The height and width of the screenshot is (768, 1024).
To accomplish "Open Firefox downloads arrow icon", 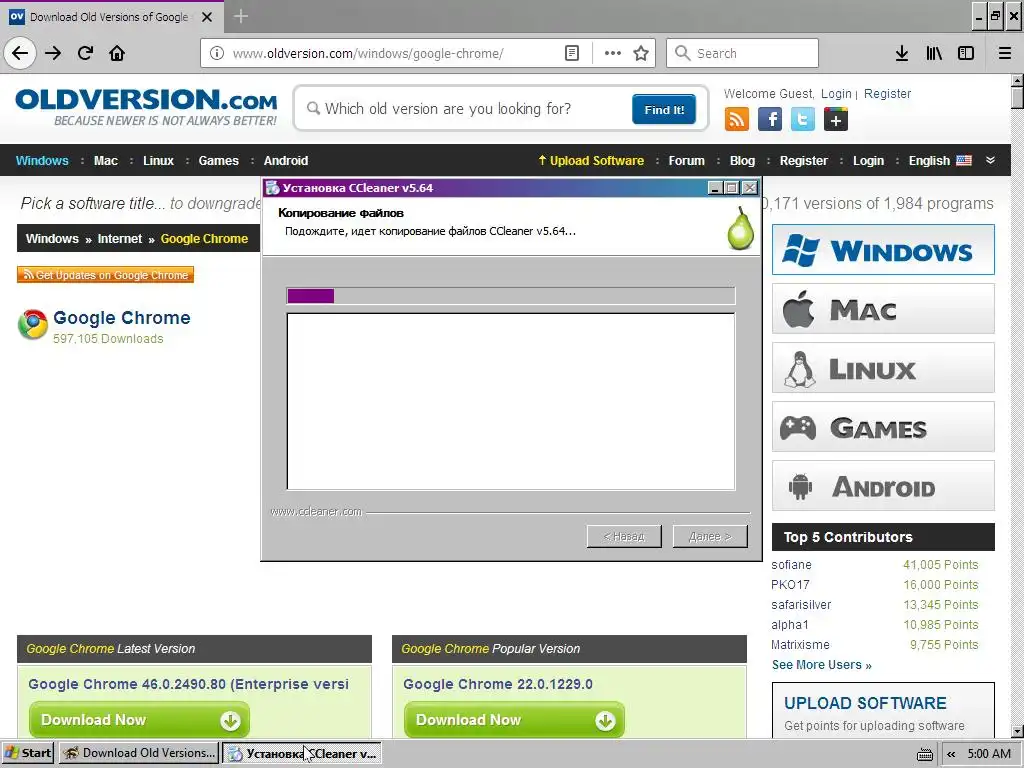I will 902,53.
